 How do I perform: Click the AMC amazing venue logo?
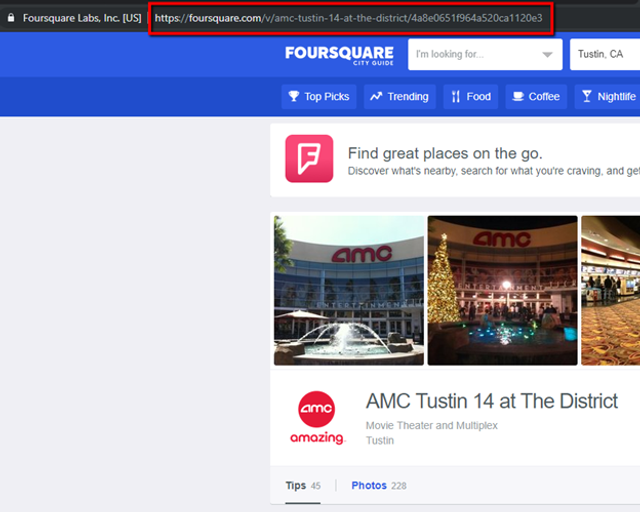[317, 418]
